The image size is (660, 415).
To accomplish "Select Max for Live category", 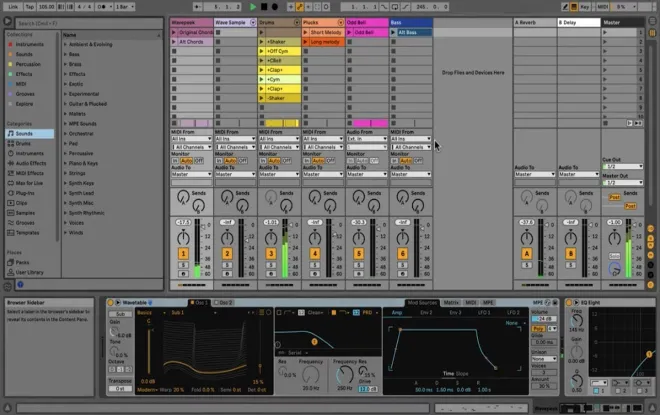I will pos(29,183).
